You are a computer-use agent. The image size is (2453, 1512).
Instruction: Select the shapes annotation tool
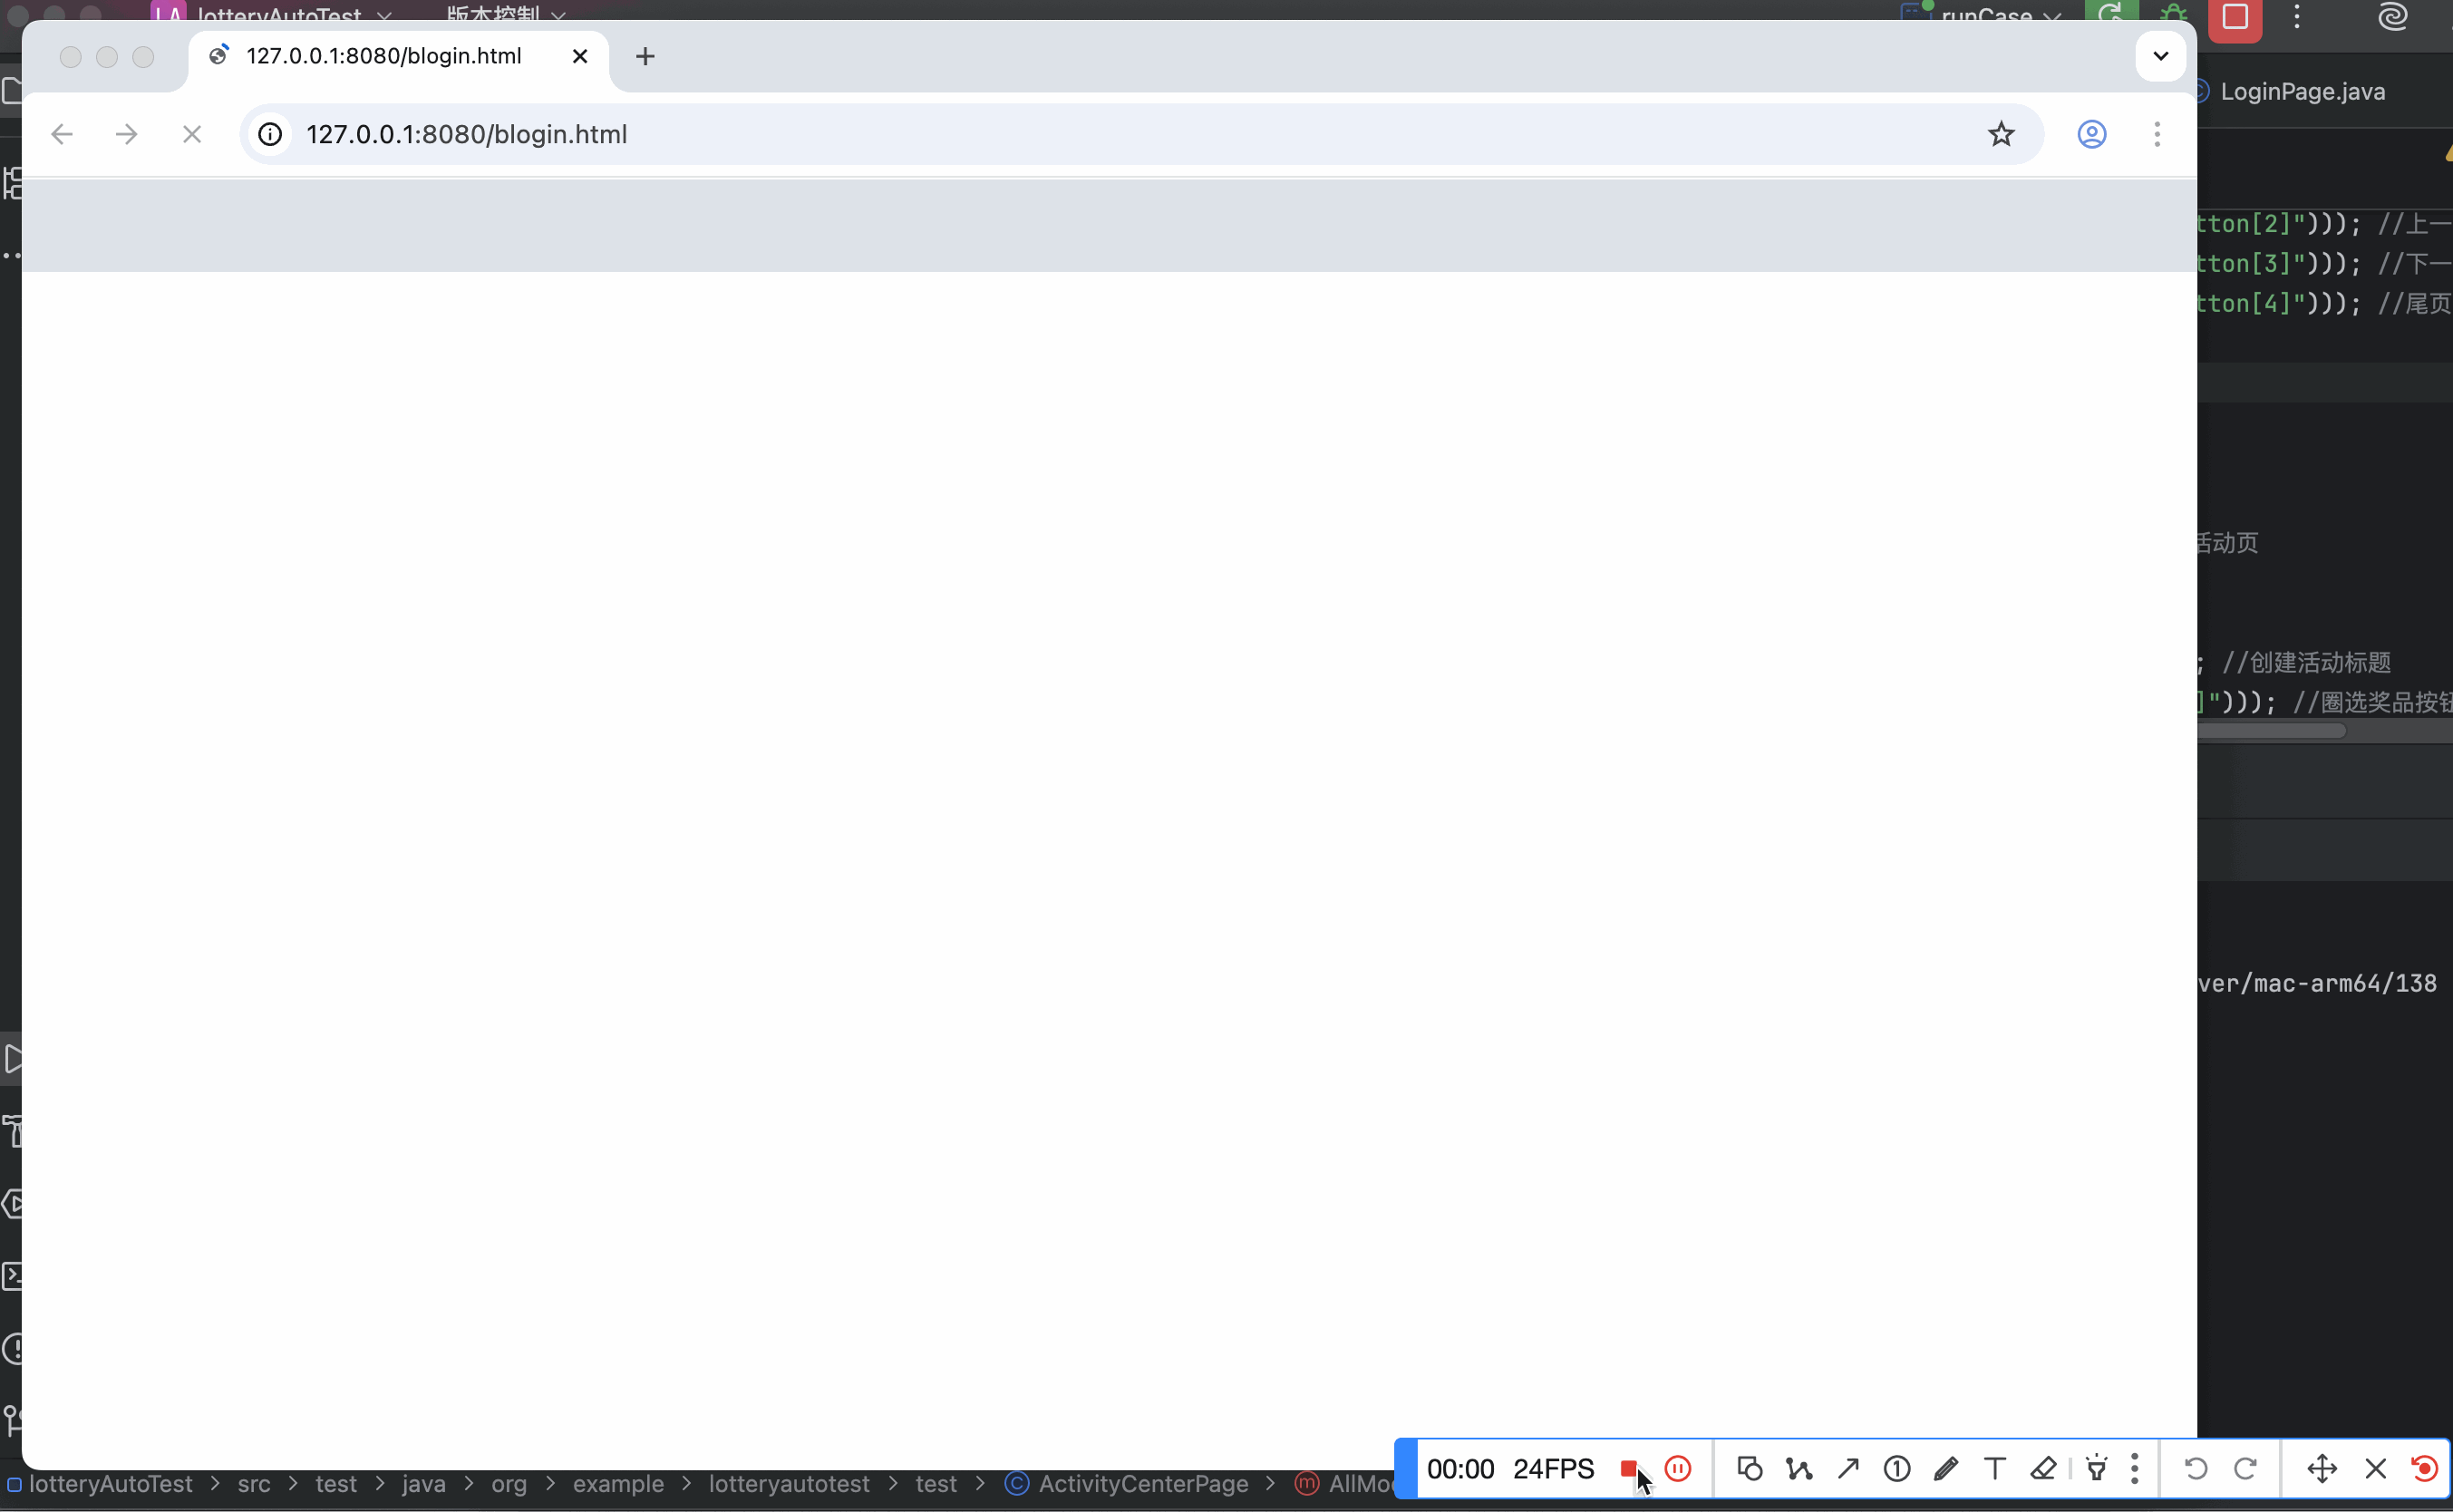(1750, 1469)
